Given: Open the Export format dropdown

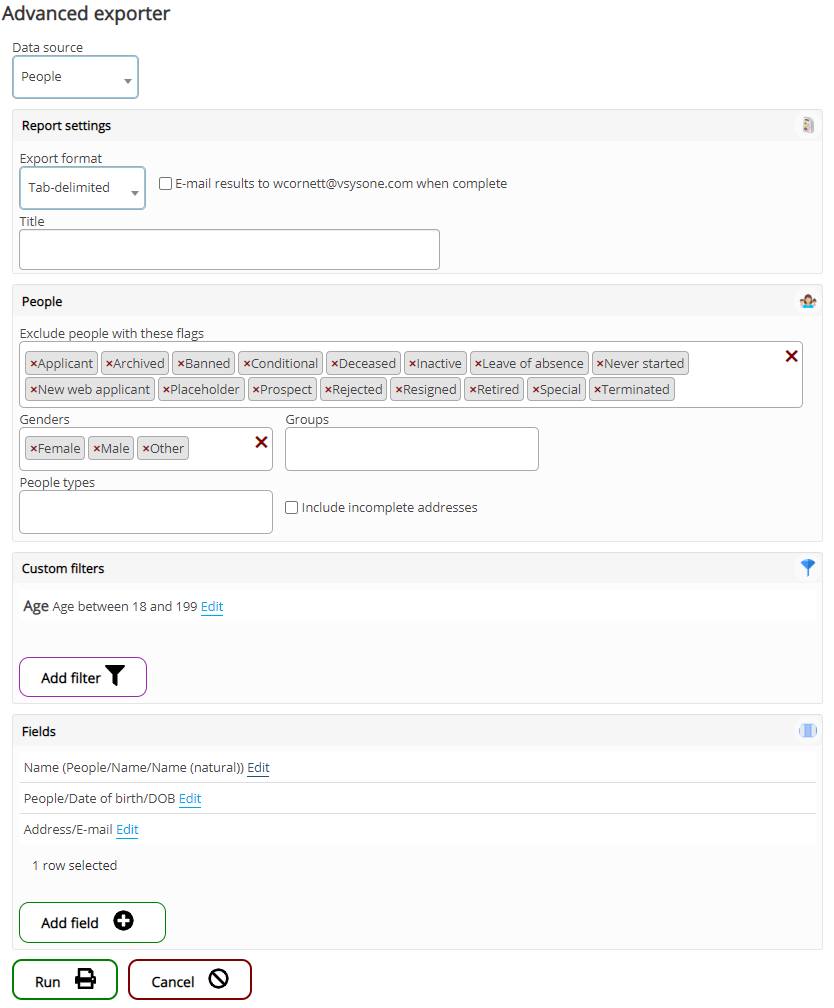Looking at the screenshot, I should 82,188.
